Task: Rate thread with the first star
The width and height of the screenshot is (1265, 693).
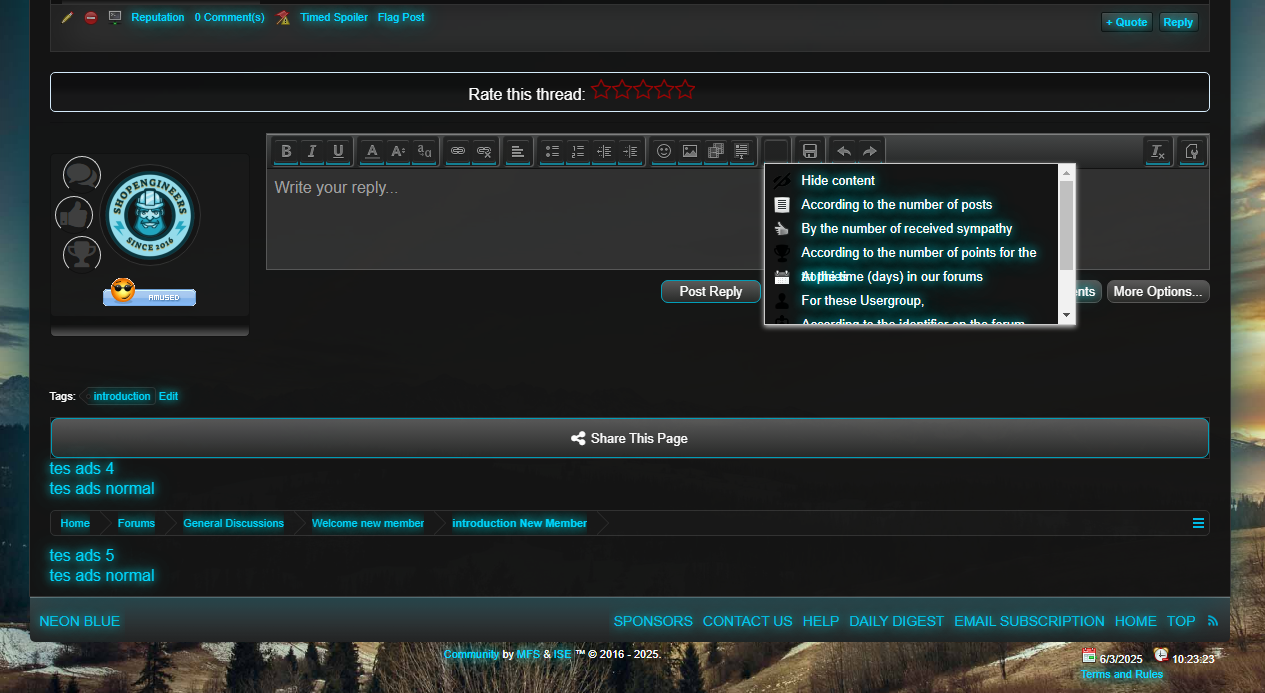Action: coord(601,90)
